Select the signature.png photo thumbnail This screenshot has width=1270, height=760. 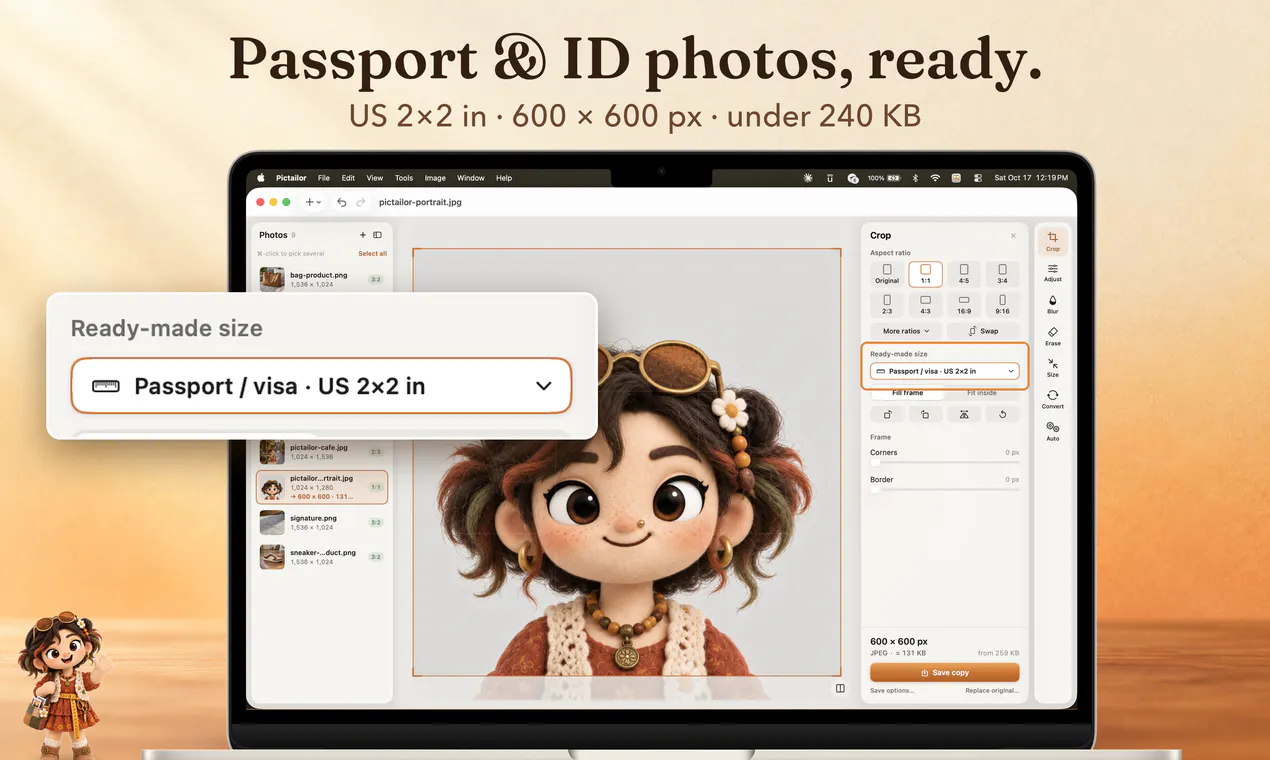pos(272,523)
